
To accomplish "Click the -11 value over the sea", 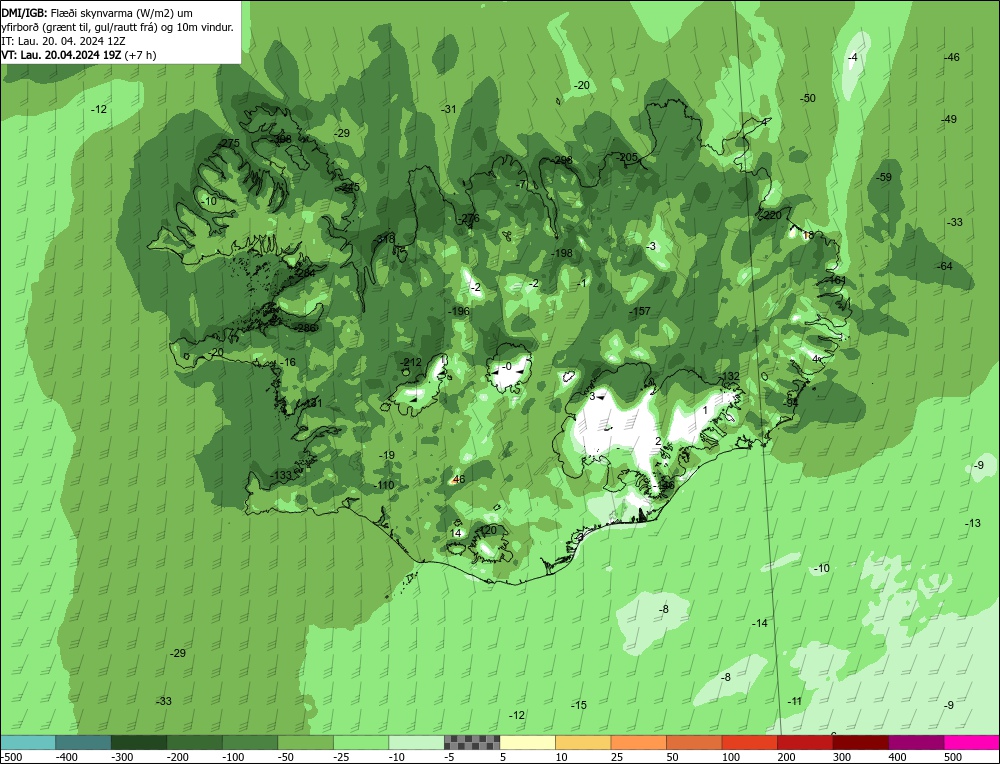I will (794, 702).
